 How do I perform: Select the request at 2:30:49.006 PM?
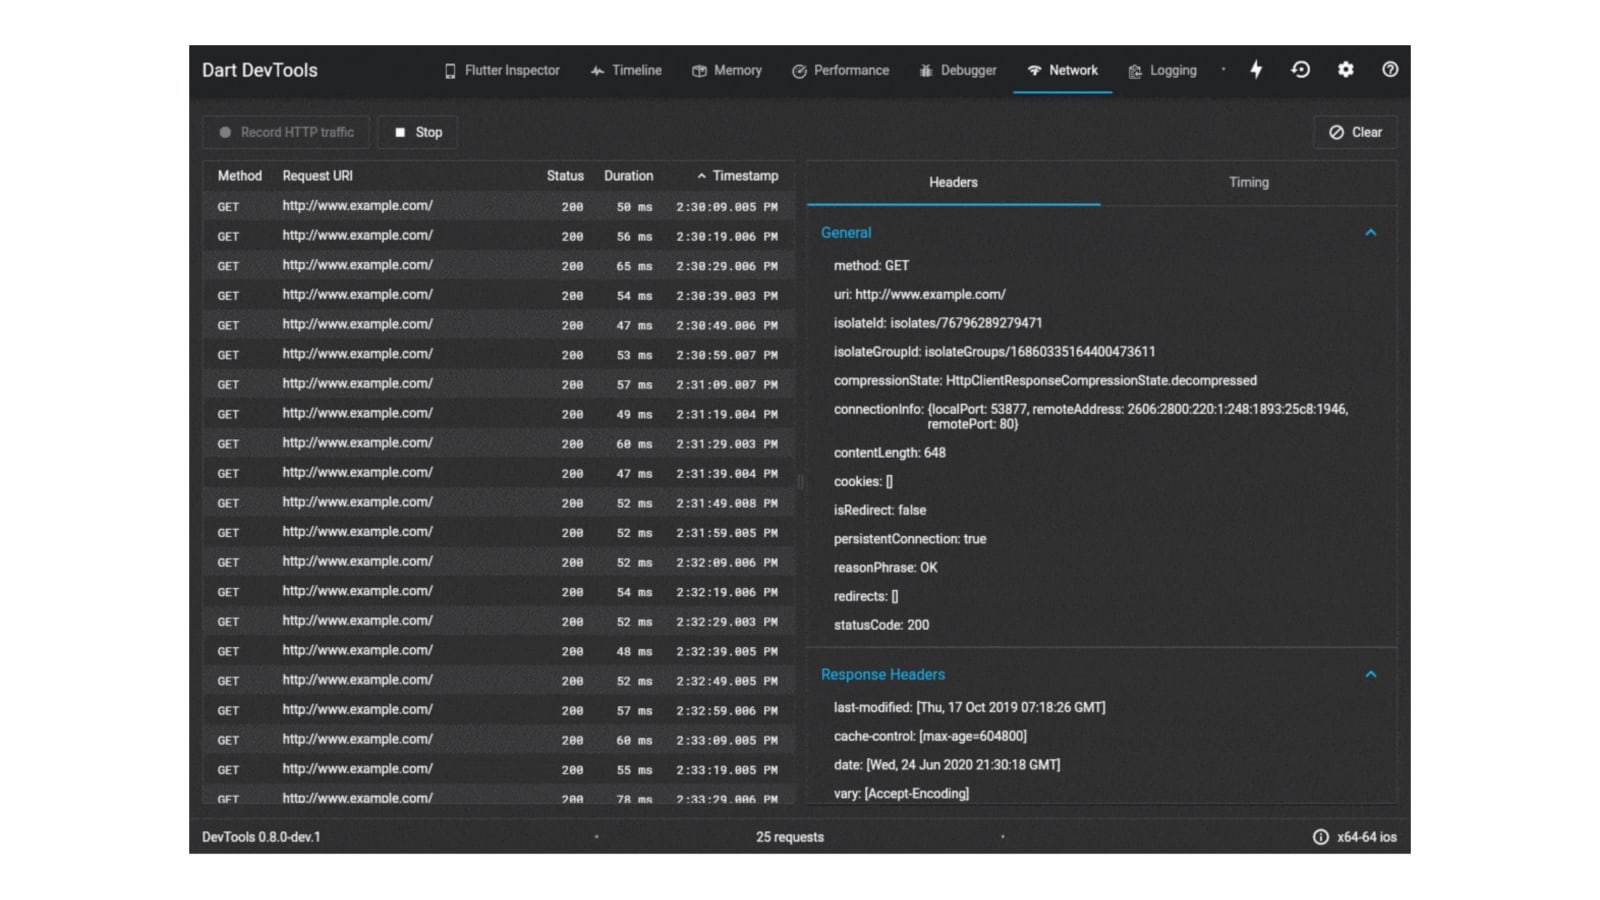coord(499,325)
